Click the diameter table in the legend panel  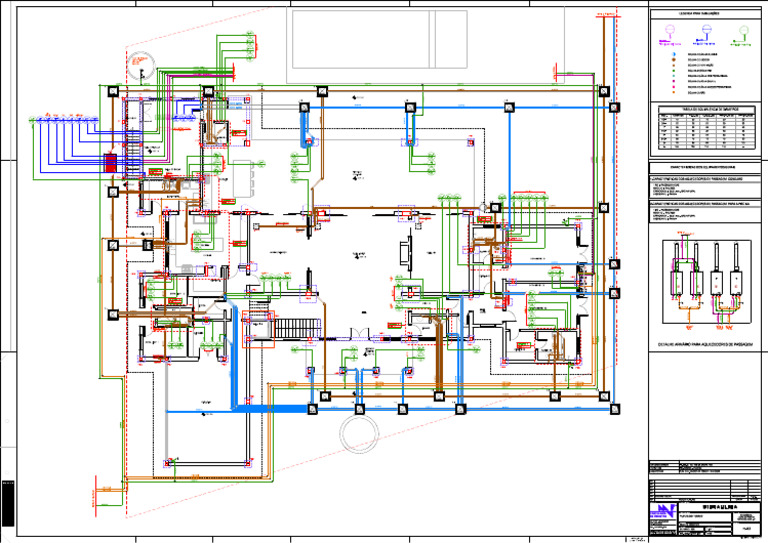pyautogui.click(x=706, y=128)
